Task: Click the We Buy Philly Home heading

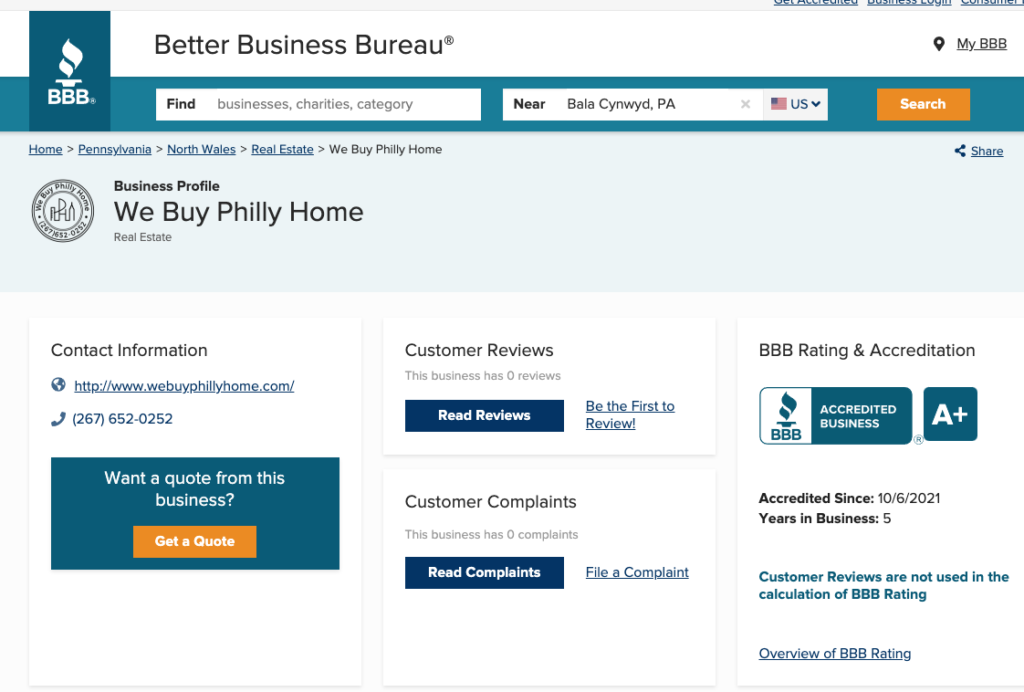Action: (x=238, y=212)
